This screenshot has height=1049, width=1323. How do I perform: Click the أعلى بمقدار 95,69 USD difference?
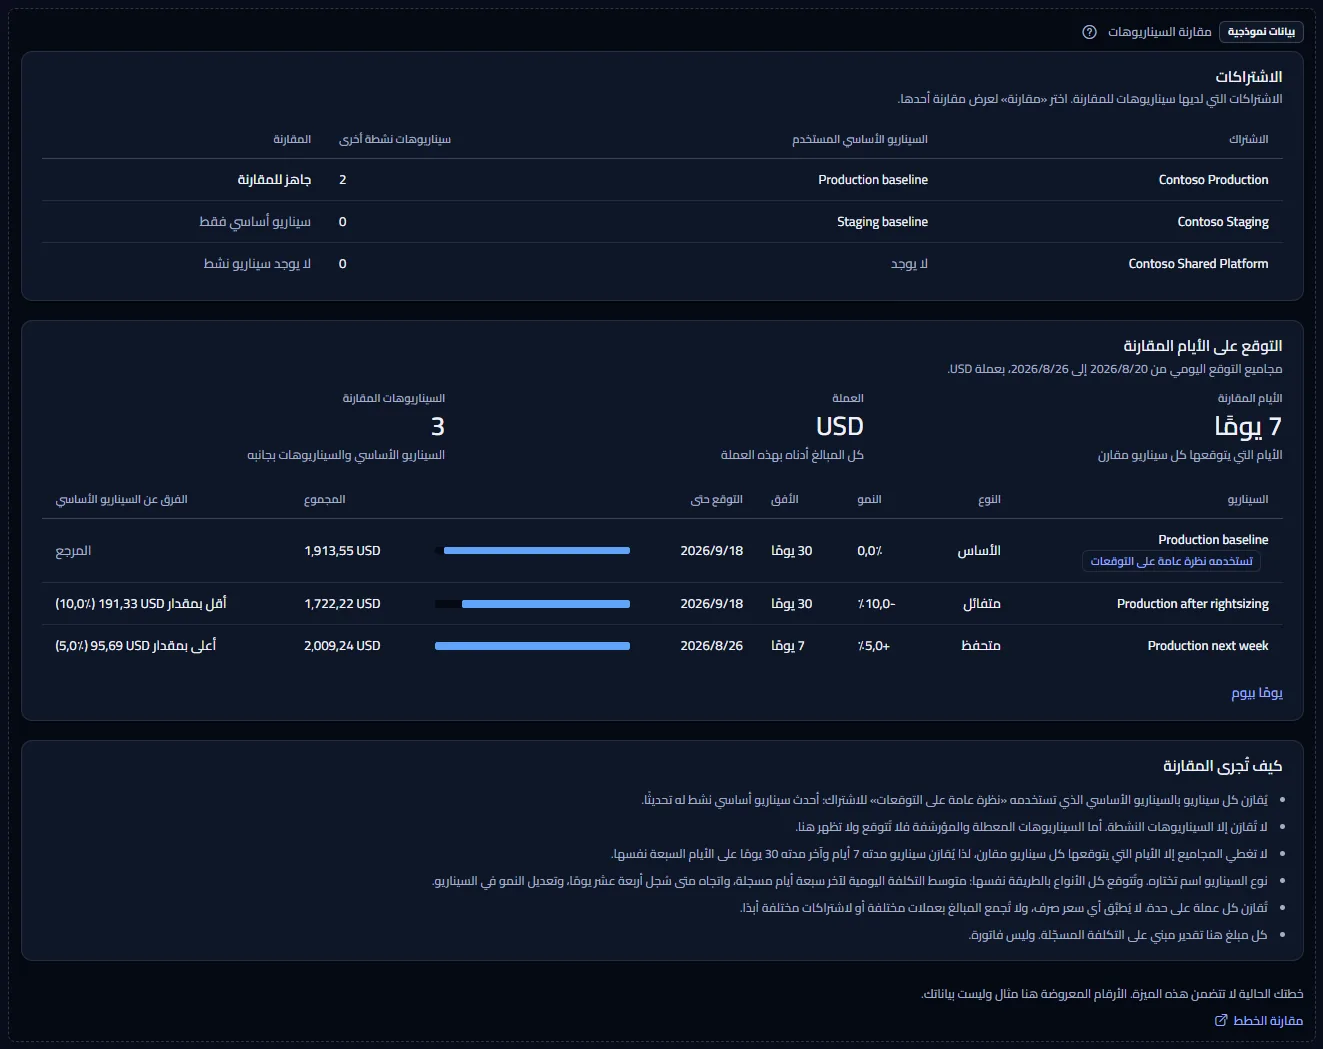coord(136,646)
